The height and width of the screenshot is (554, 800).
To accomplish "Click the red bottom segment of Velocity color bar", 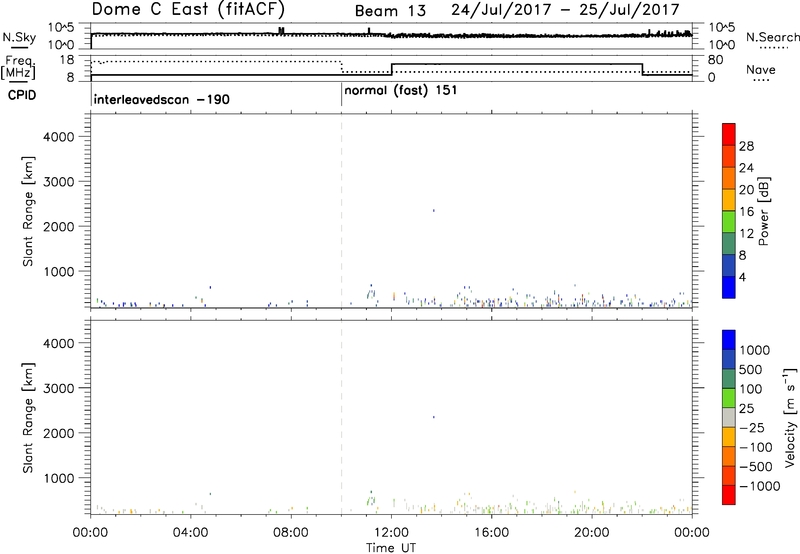I will pos(729,495).
